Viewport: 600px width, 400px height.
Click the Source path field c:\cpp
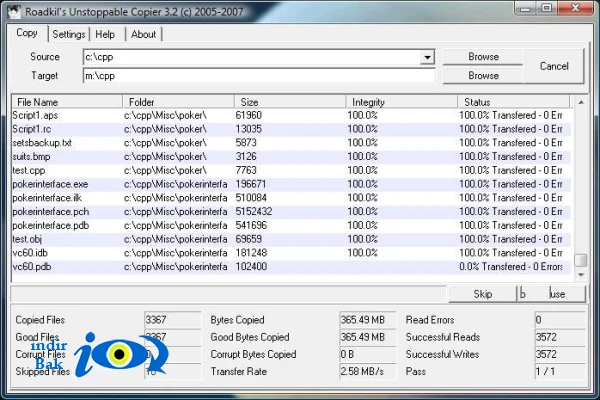[252, 57]
